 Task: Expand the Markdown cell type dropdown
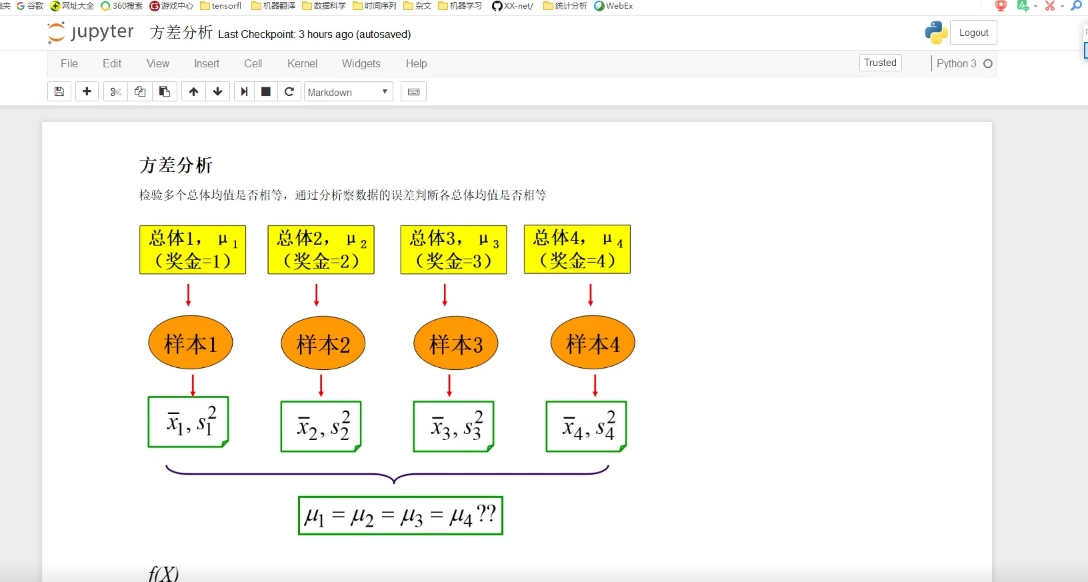348,91
